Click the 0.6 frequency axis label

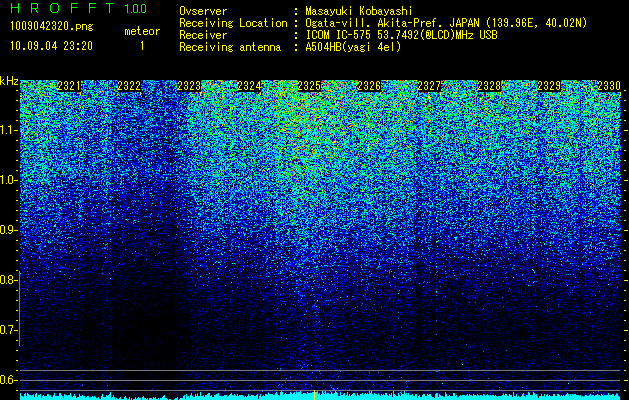click(8, 380)
